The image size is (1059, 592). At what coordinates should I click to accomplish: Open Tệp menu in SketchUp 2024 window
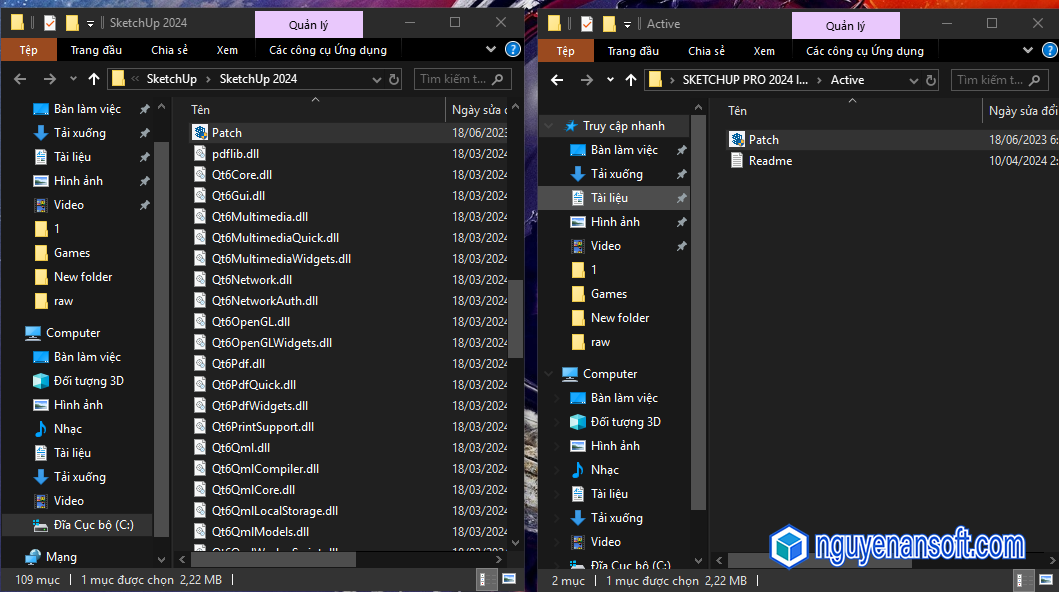click(x=28, y=50)
